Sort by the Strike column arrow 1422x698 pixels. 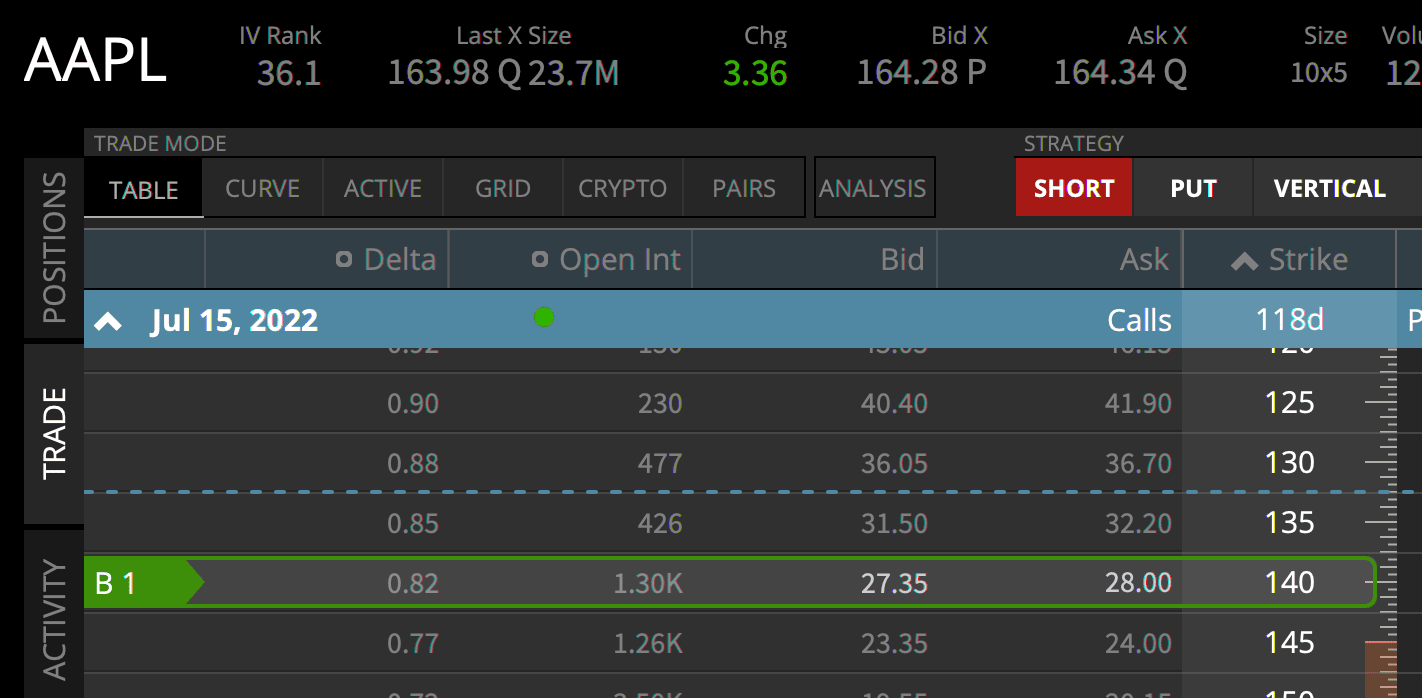(1244, 261)
